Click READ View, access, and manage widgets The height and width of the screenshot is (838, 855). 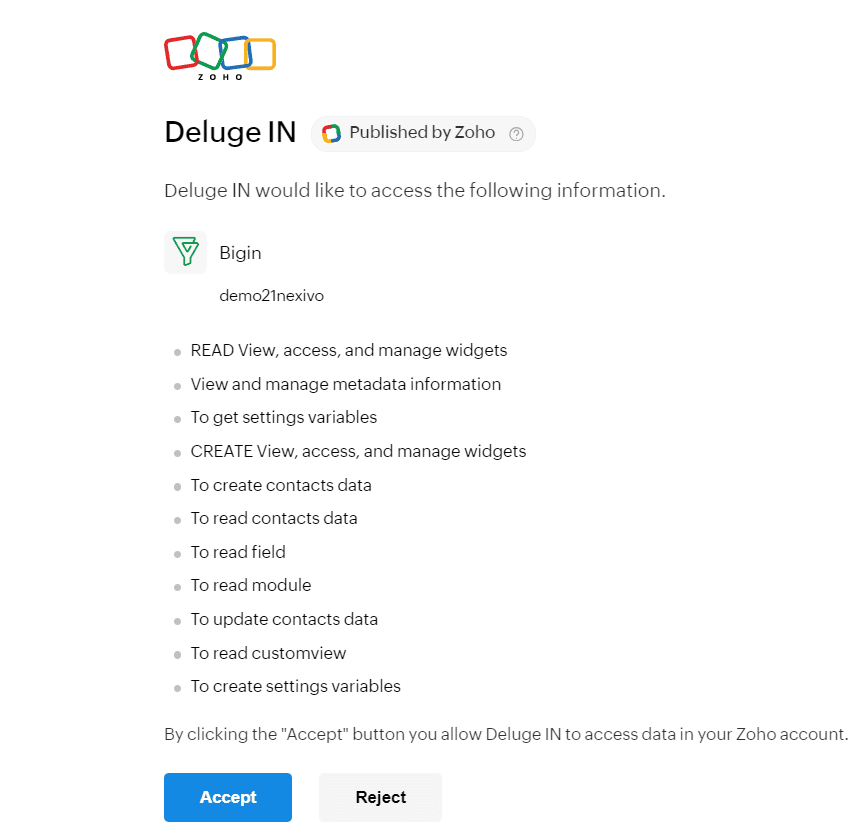[x=348, y=350]
